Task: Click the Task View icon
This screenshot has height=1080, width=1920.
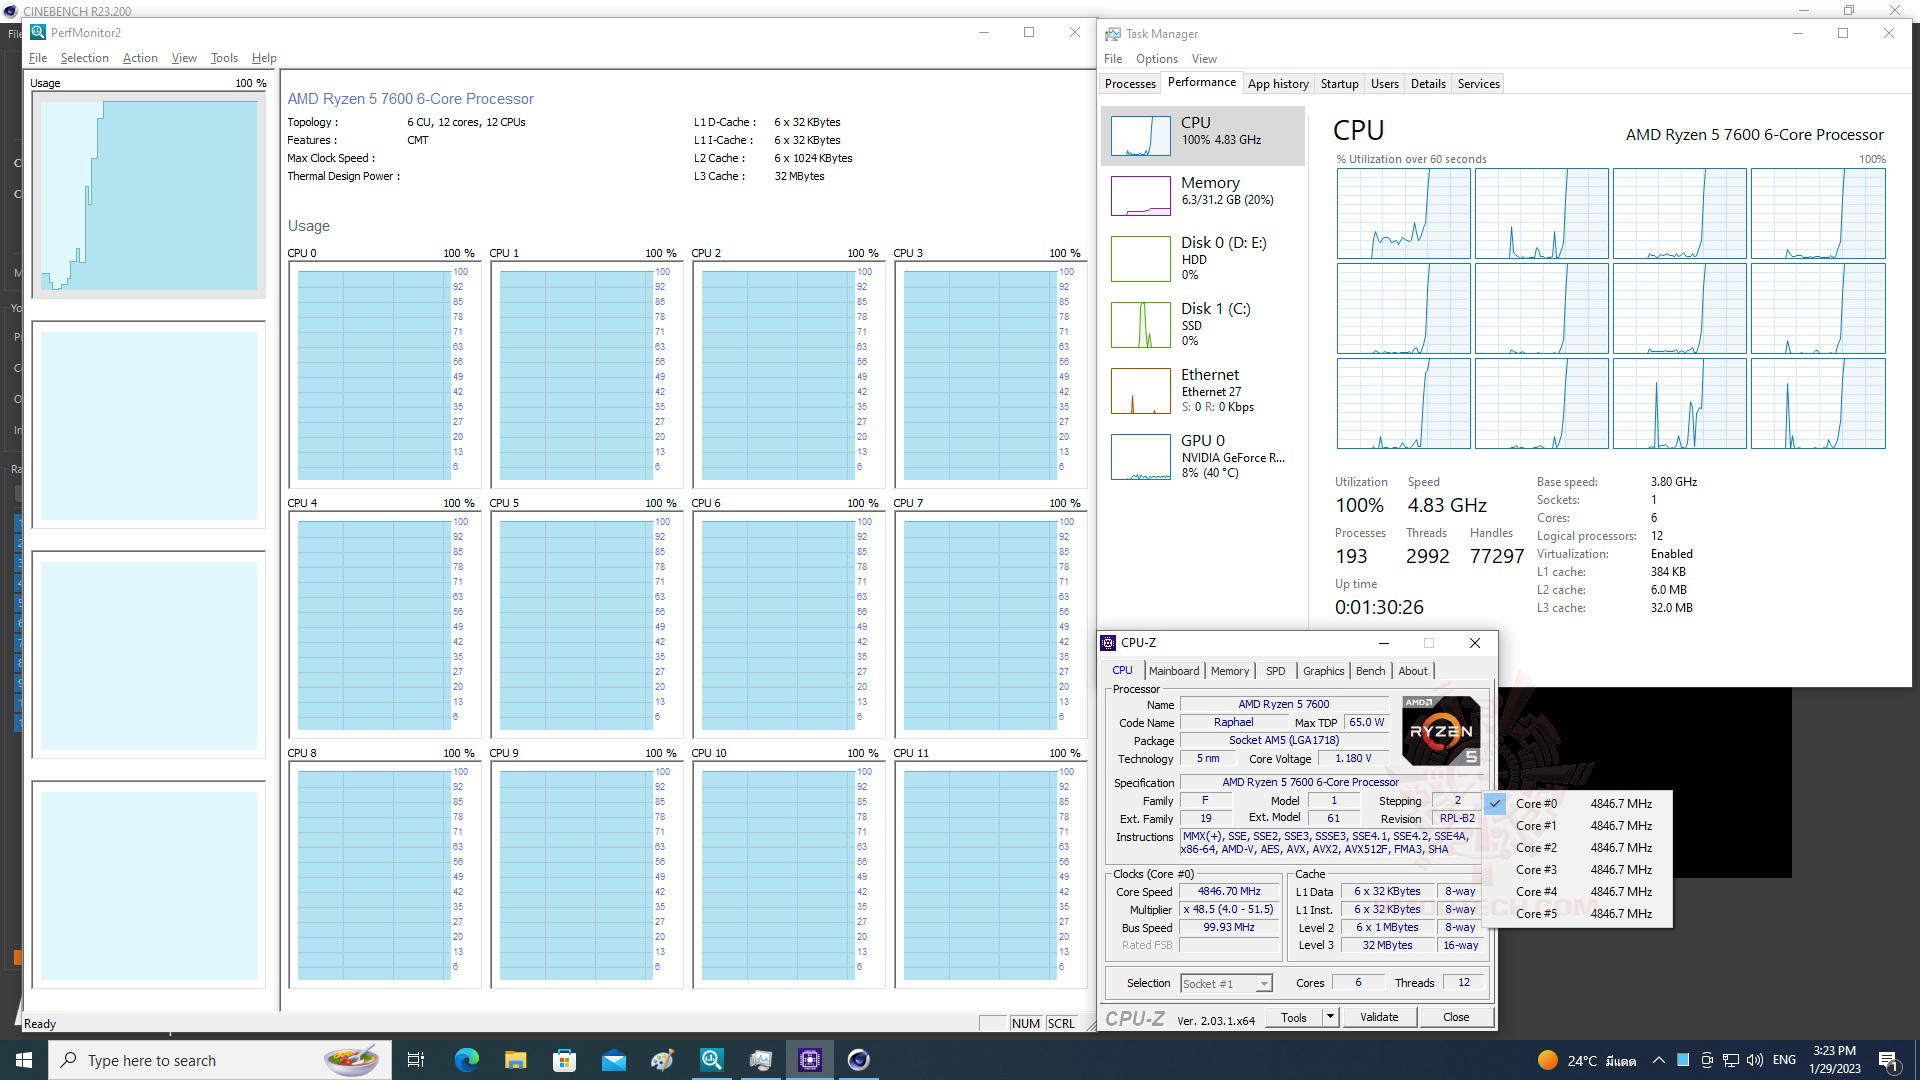Action: pyautogui.click(x=416, y=1060)
